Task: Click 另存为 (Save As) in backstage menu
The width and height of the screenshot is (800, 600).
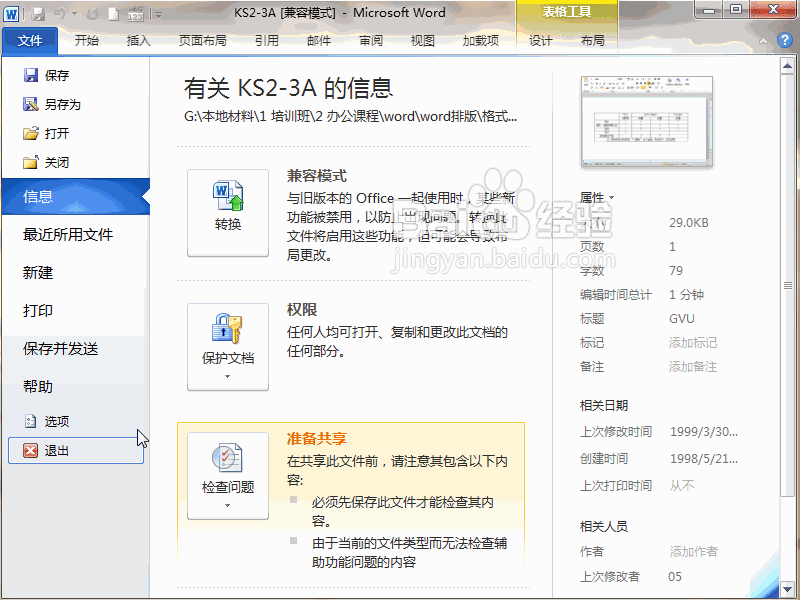Action: [x=52, y=105]
